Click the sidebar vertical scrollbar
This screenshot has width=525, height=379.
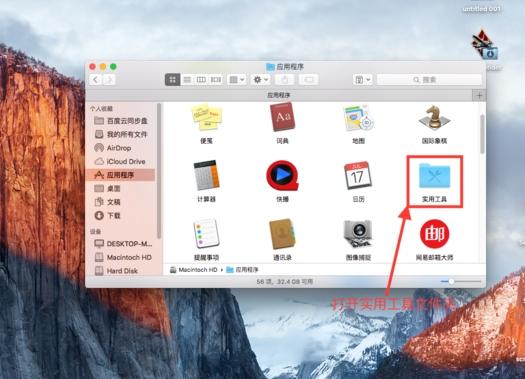point(159,171)
